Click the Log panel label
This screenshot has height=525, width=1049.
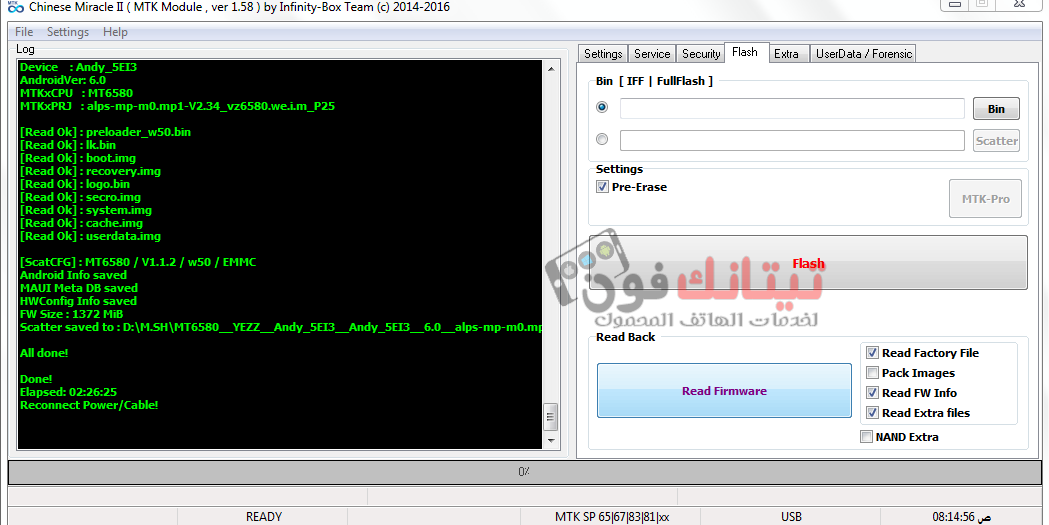[x=25, y=49]
